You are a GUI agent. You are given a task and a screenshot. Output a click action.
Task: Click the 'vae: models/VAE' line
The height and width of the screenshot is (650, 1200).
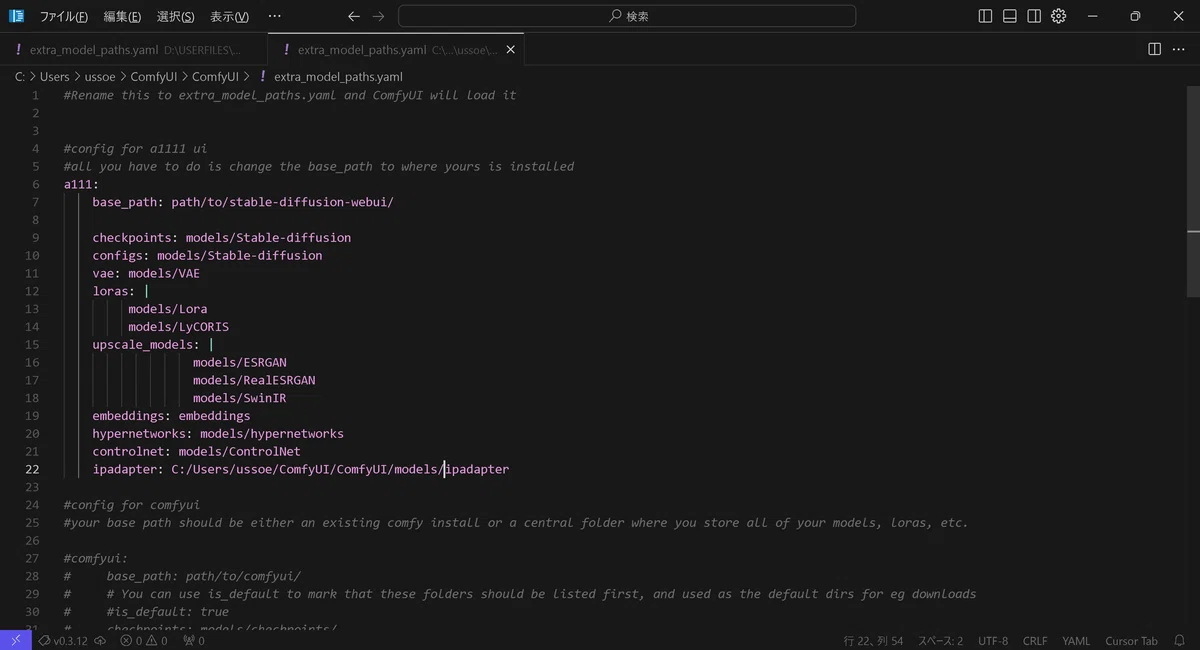pyautogui.click(x=146, y=273)
